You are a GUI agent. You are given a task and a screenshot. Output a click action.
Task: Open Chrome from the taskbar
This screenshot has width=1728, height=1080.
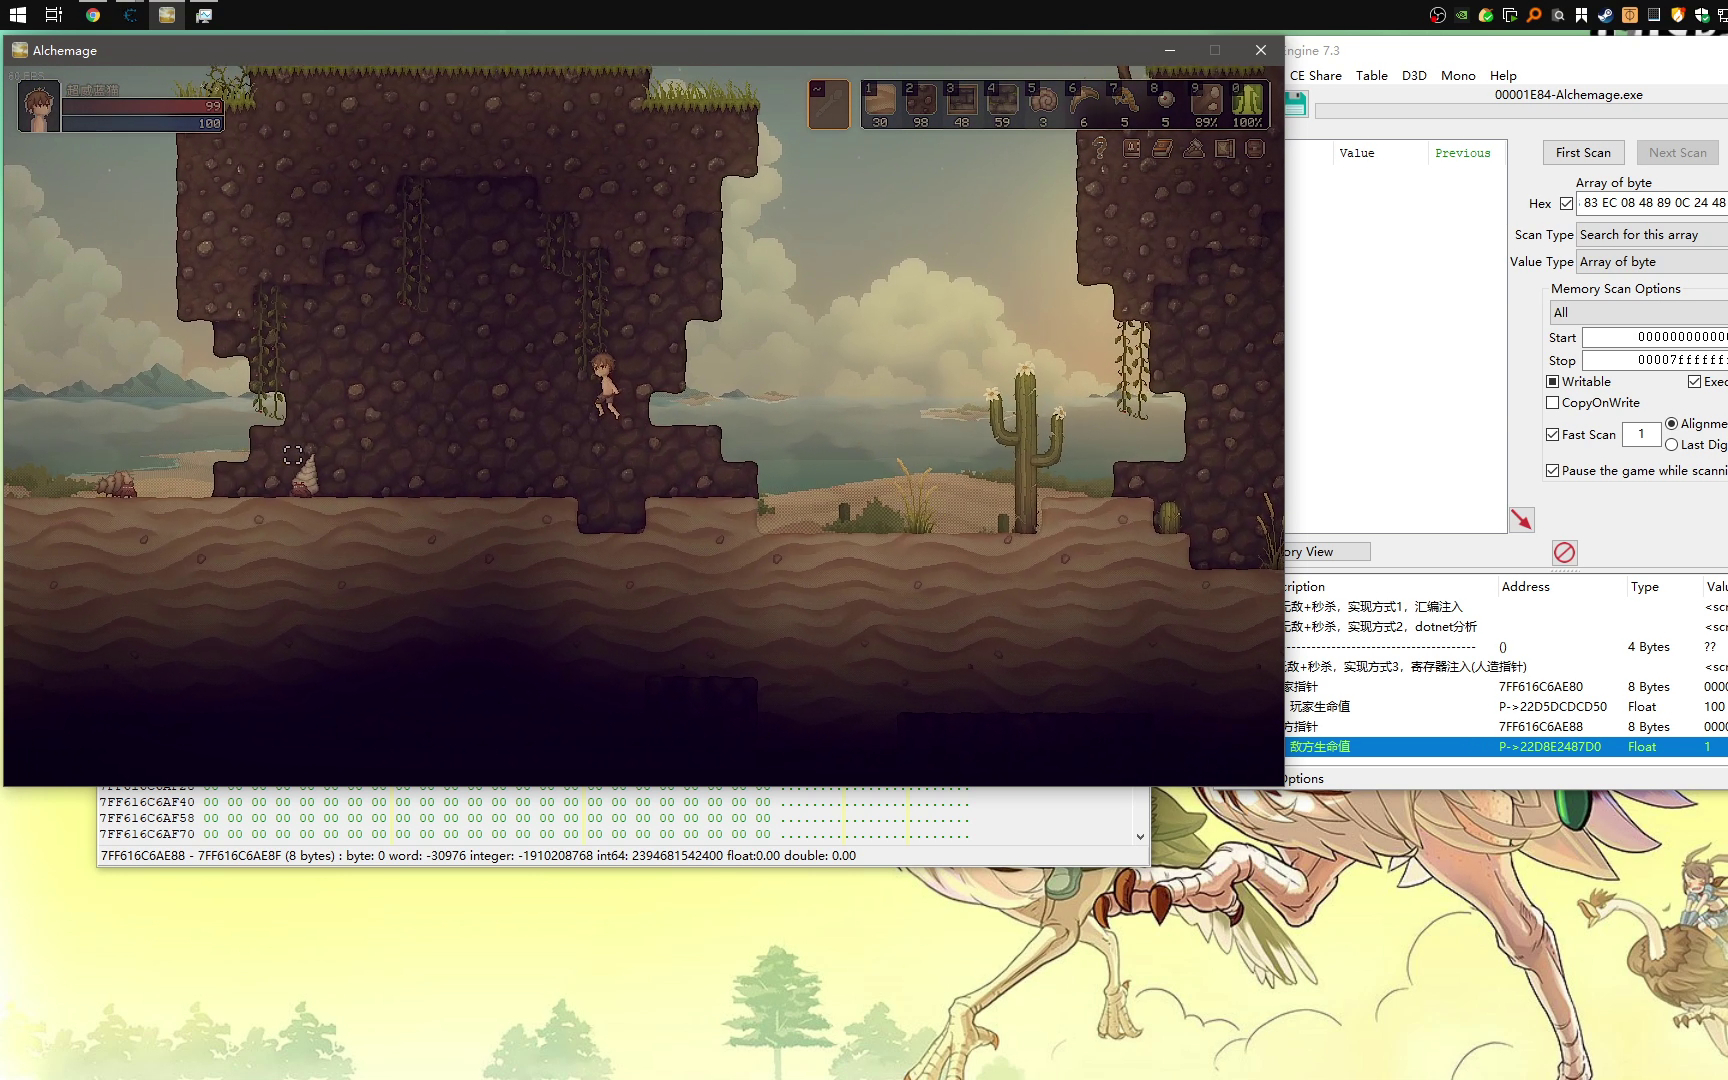coord(93,15)
